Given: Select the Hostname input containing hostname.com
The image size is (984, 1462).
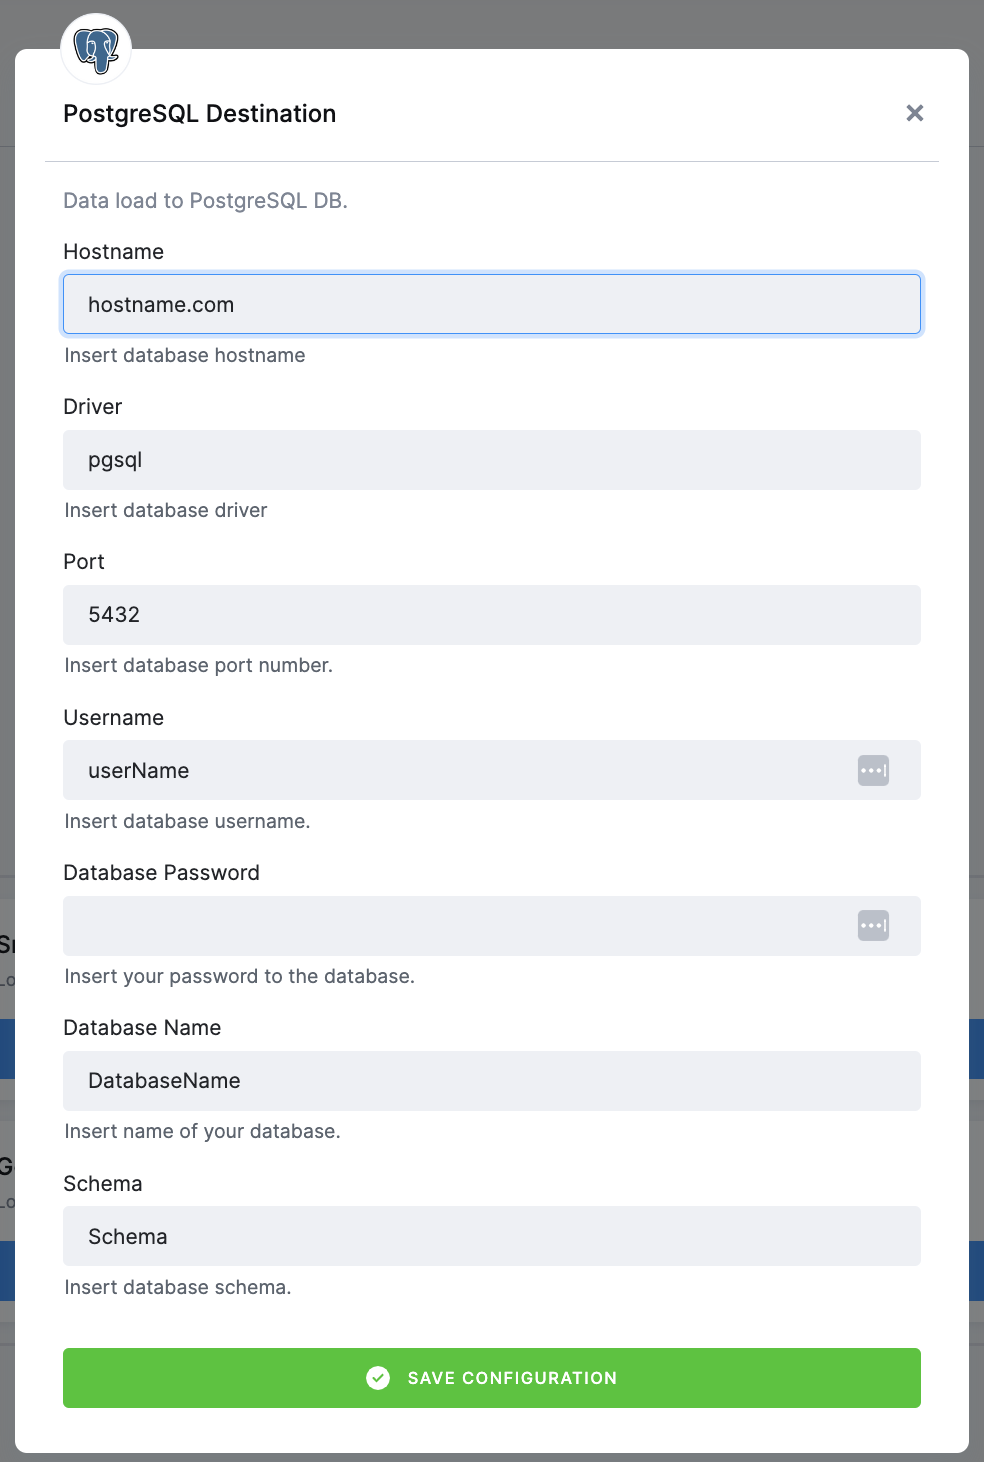Looking at the screenshot, I should coord(492,304).
